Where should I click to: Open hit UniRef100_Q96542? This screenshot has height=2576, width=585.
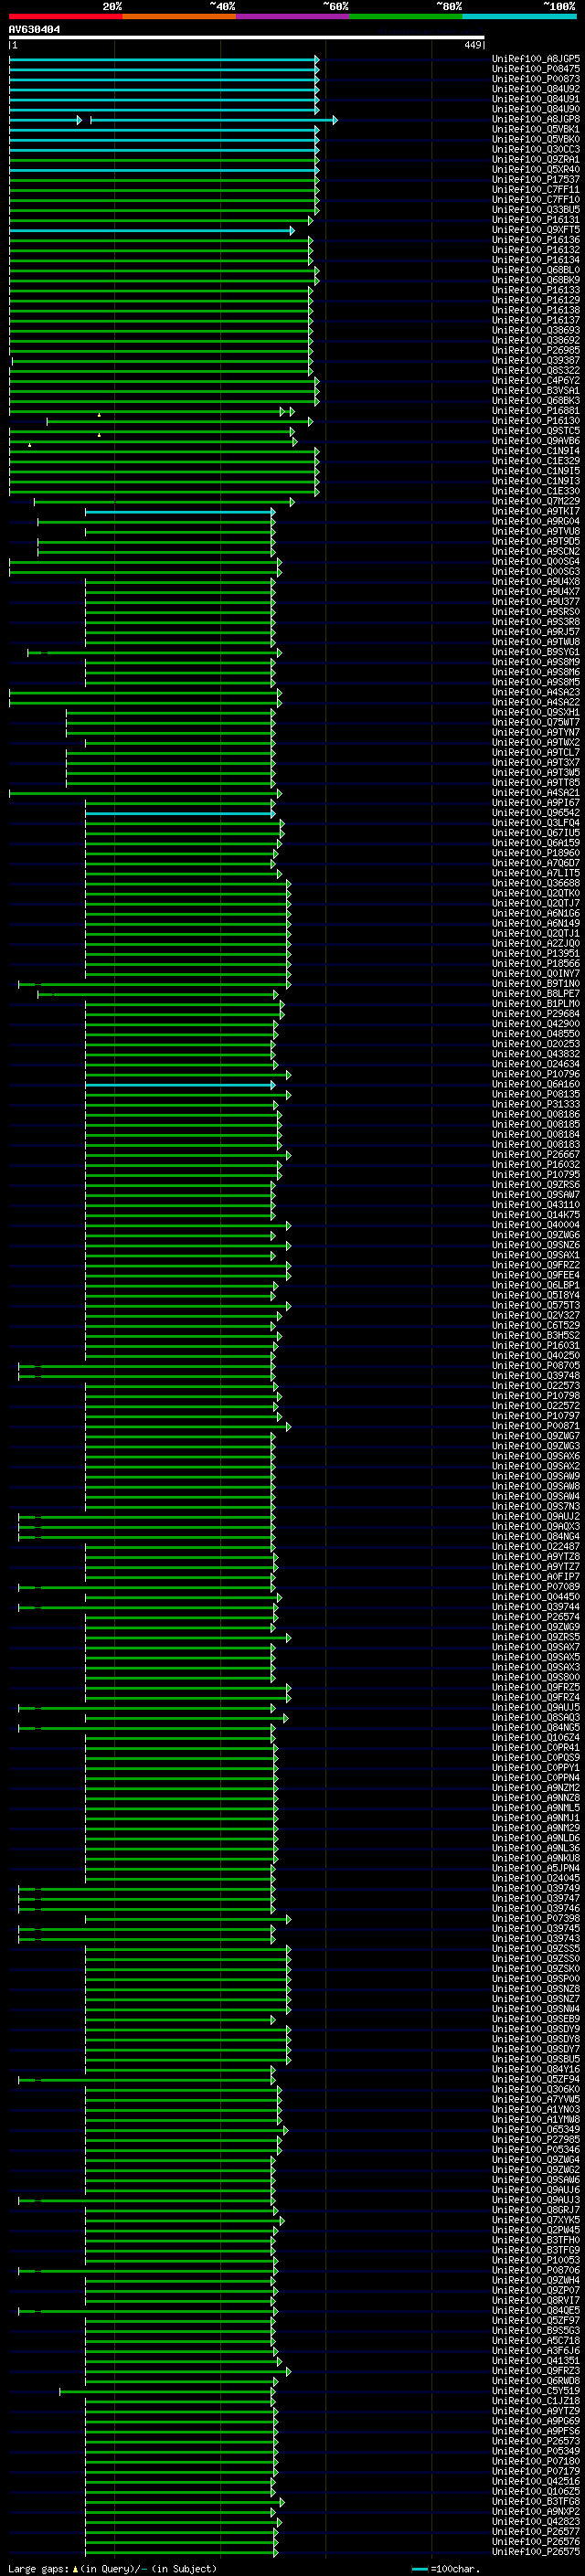(x=536, y=813)
